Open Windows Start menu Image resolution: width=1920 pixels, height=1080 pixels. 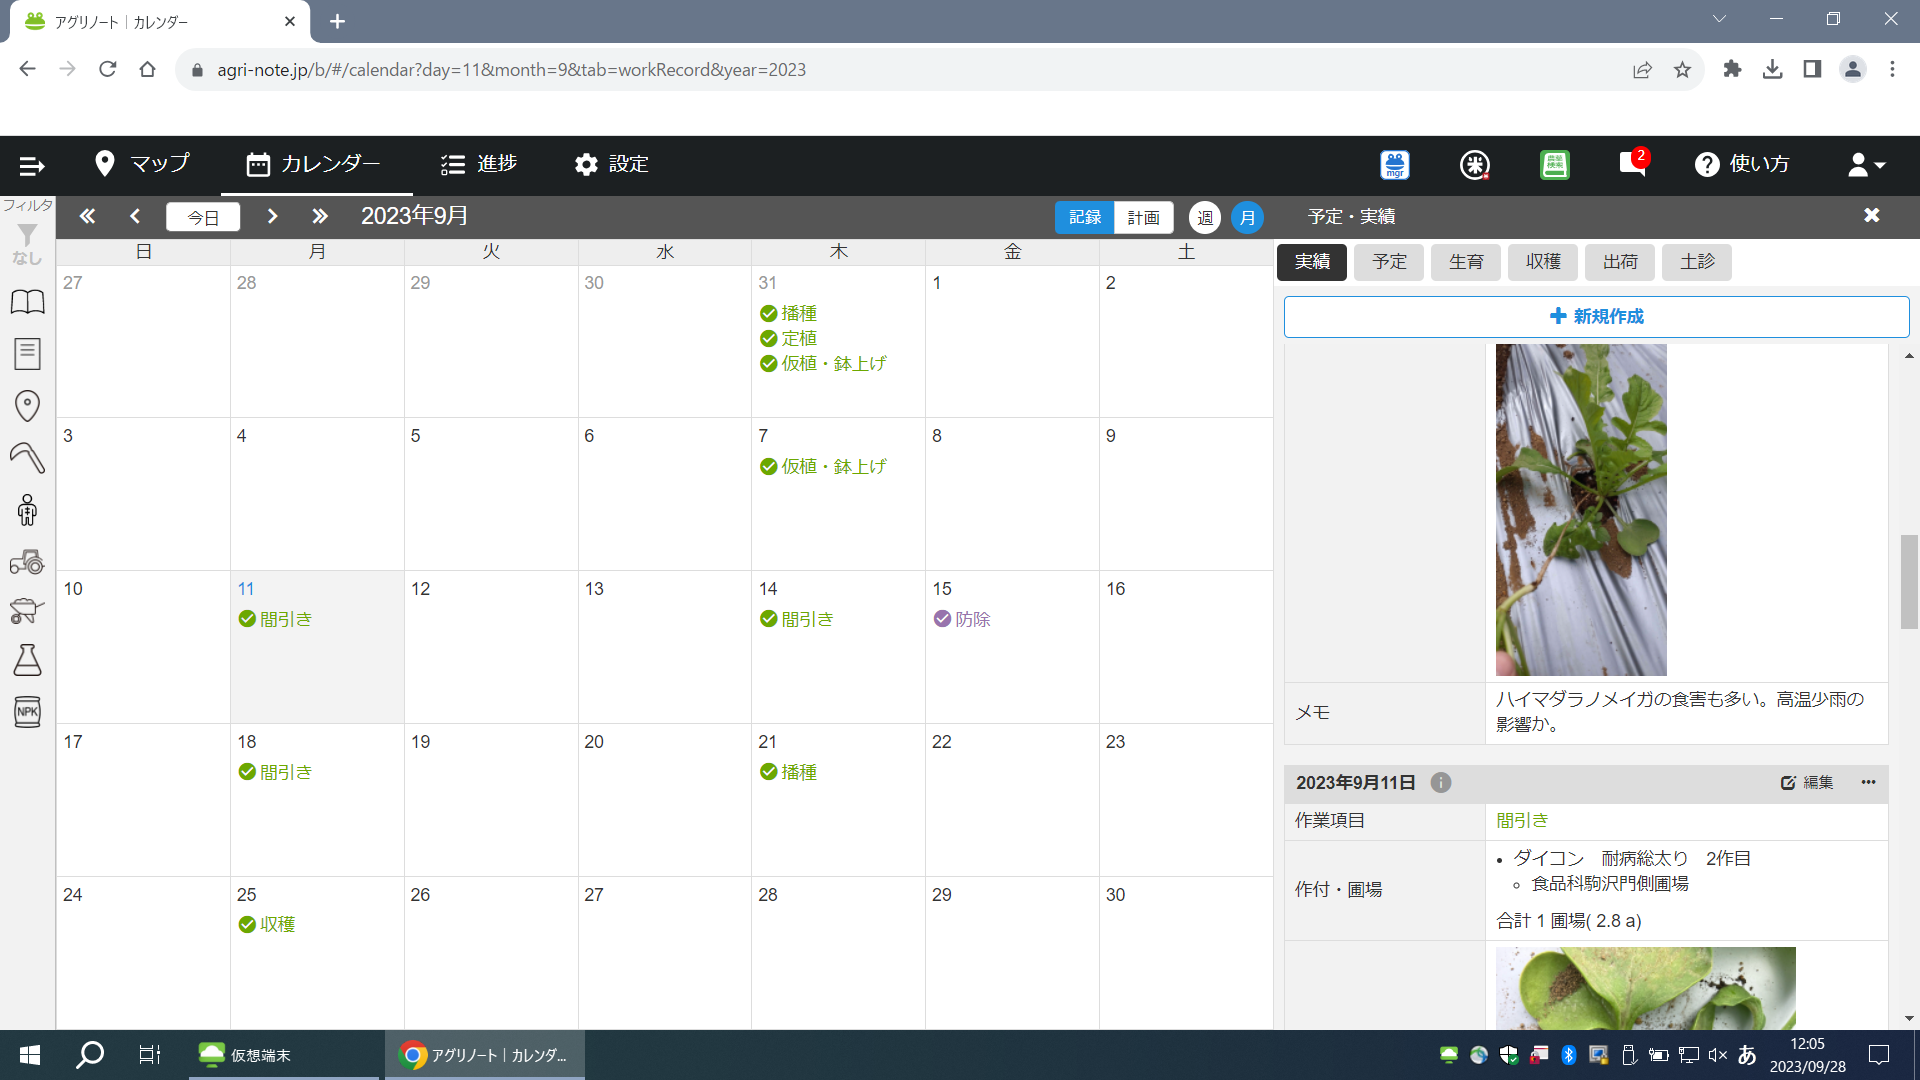coord(30,1055)
